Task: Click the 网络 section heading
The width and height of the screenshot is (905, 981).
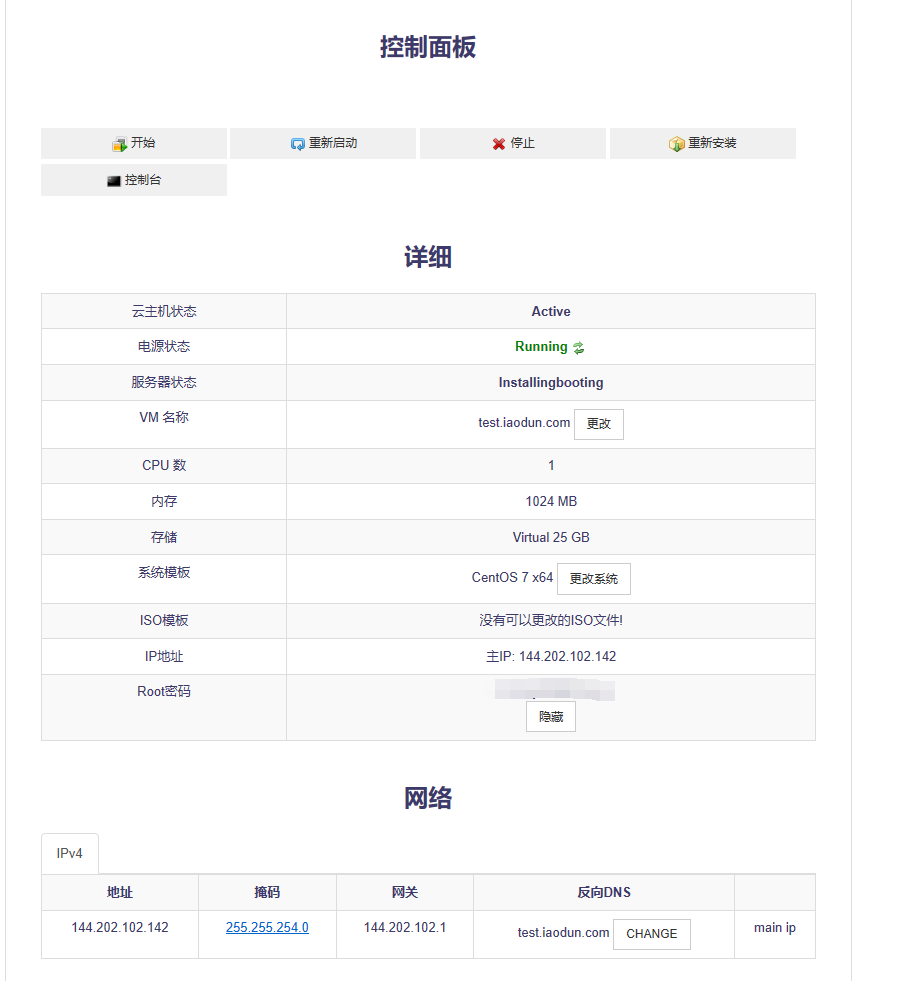Action: coord(428,798)
